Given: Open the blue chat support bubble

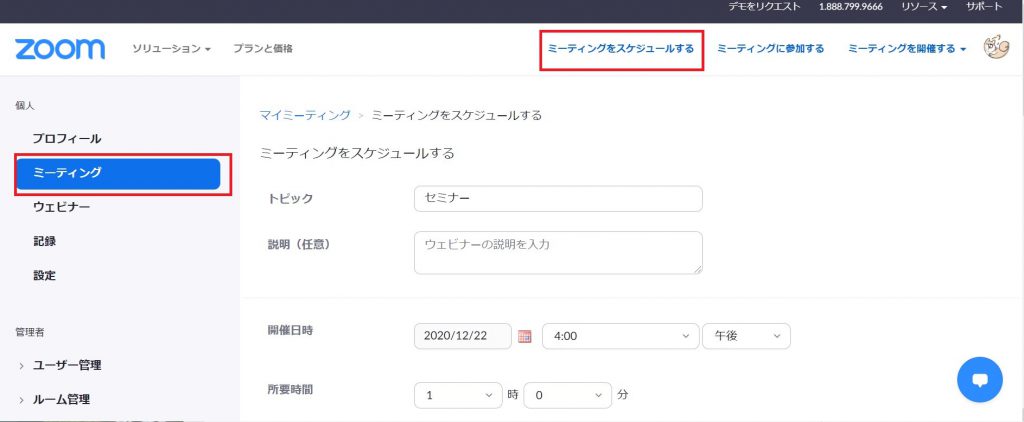Looking at the screenshot, I should coord(980,380).
